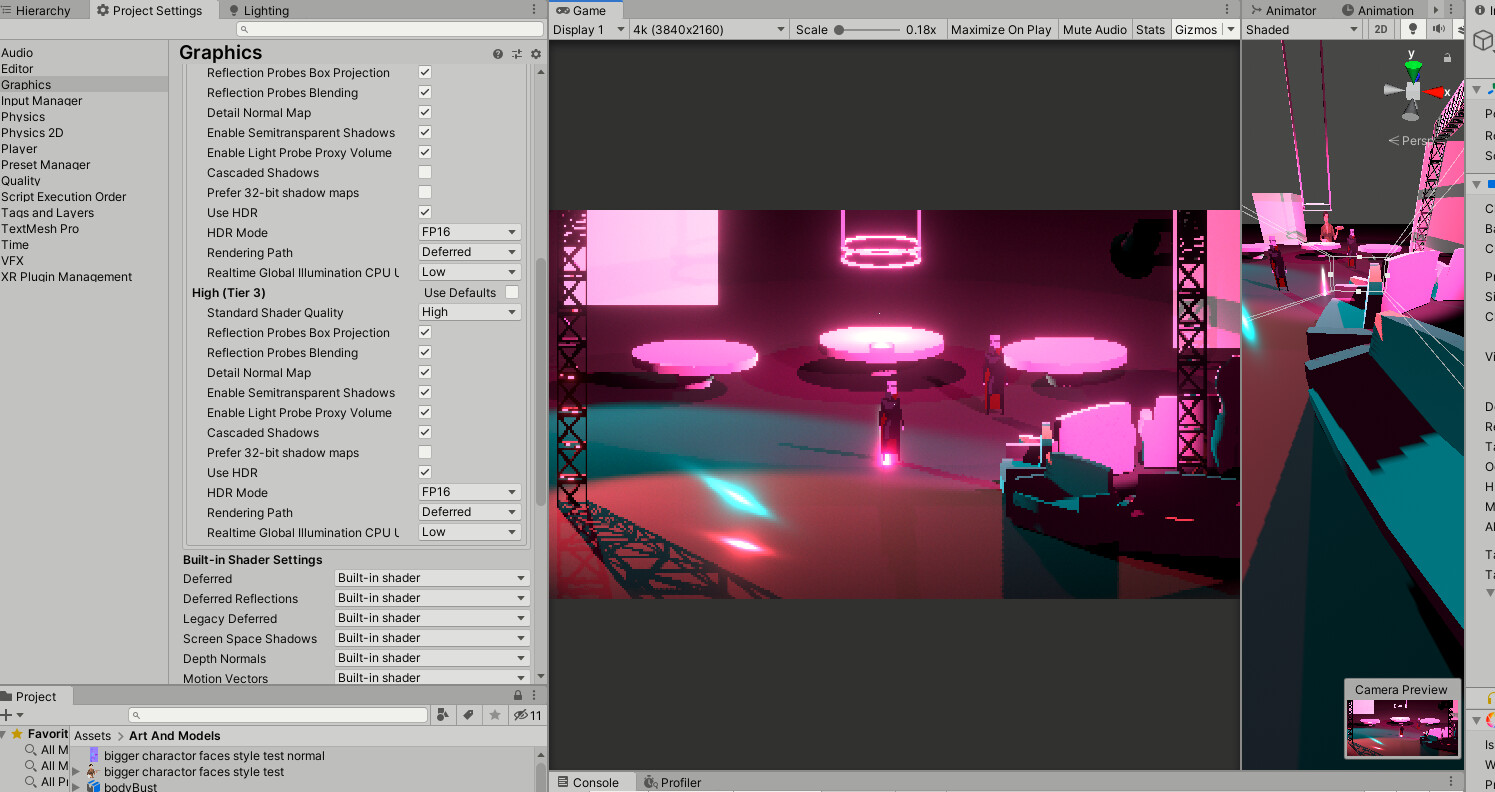Open the Graphics settings gear icon
The height and width of the screenshot is (792, 1495).
click(x=536, y=53)
